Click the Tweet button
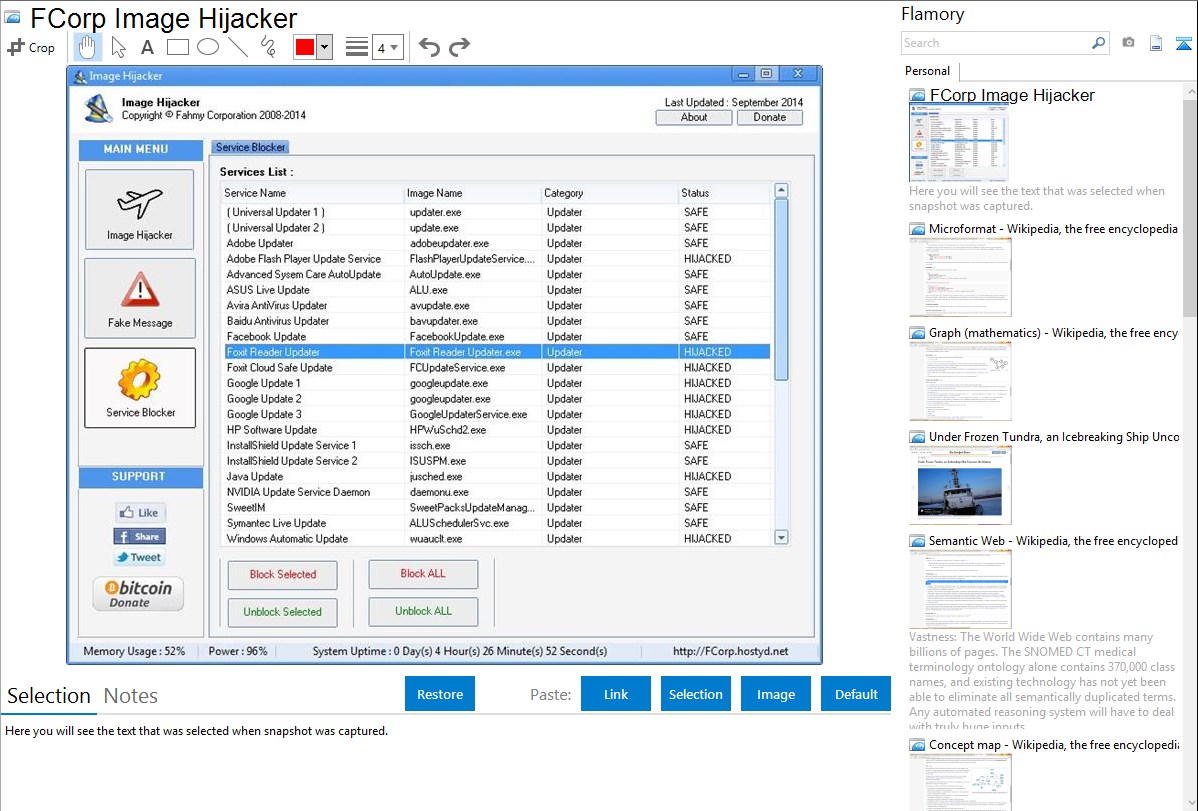This screenshot has width=1198, height=811. pyautogui.click(x=140, y=557)
